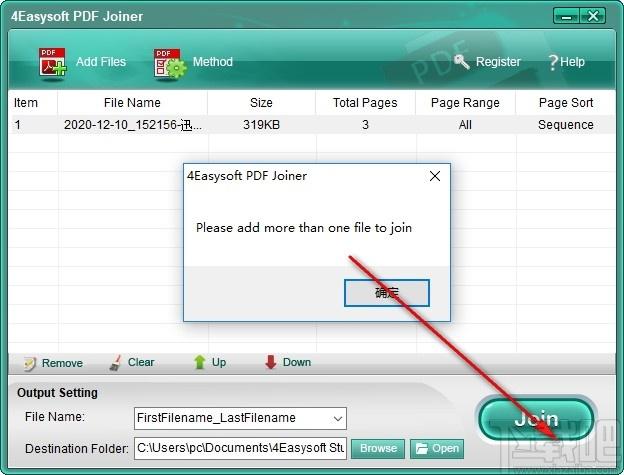Close the message dialog with its X

point(435,176)
